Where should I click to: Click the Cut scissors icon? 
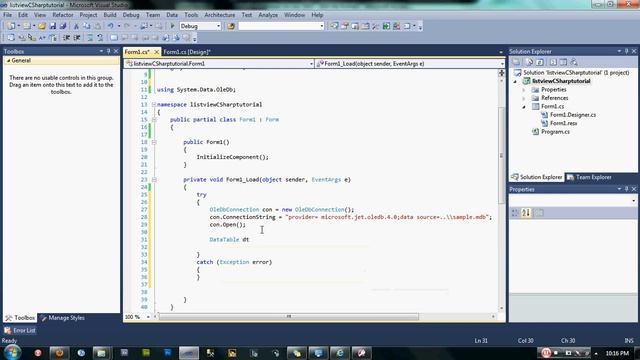point(76,26)
